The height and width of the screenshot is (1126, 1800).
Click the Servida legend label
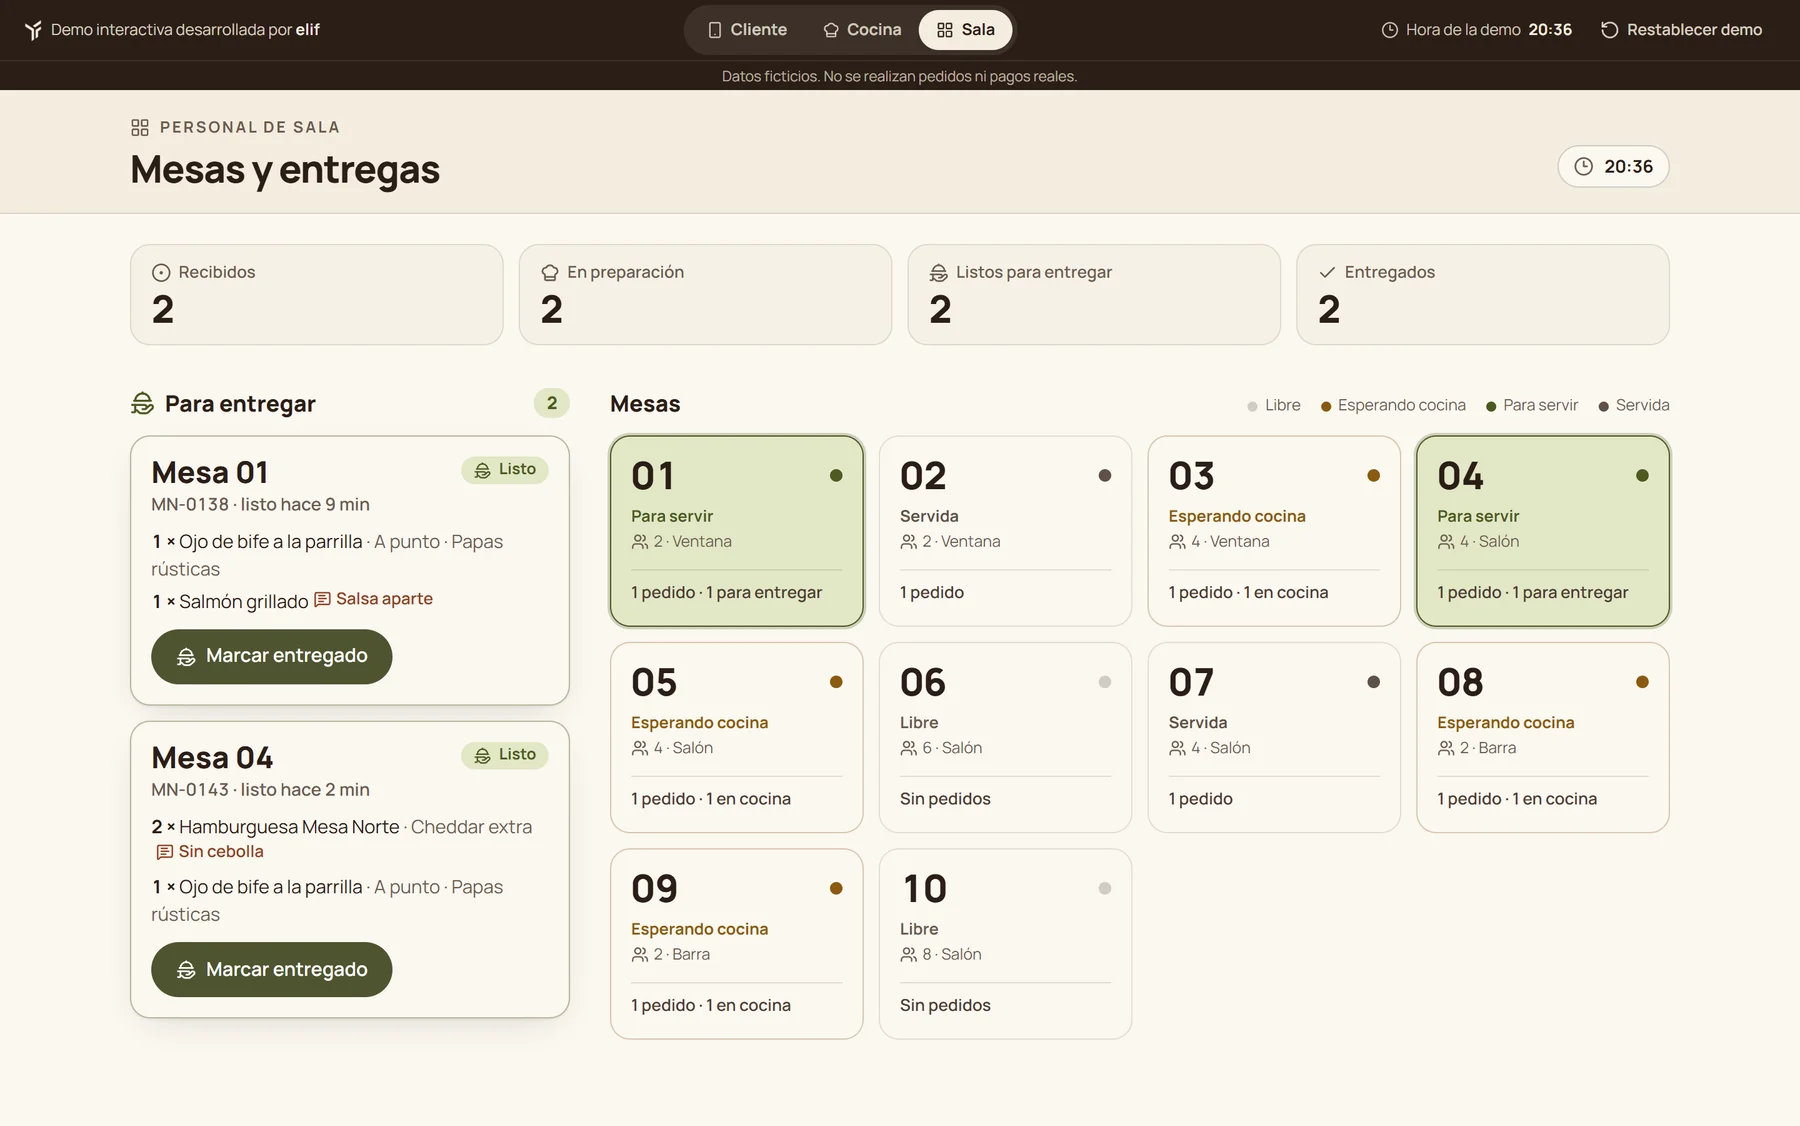tap(1642, 405)
